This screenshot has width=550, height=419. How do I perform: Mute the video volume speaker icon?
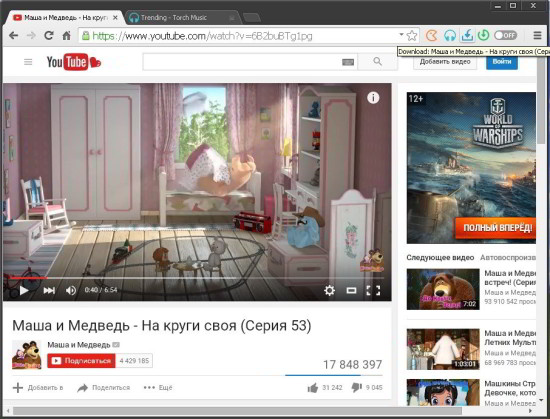point(71,290)
